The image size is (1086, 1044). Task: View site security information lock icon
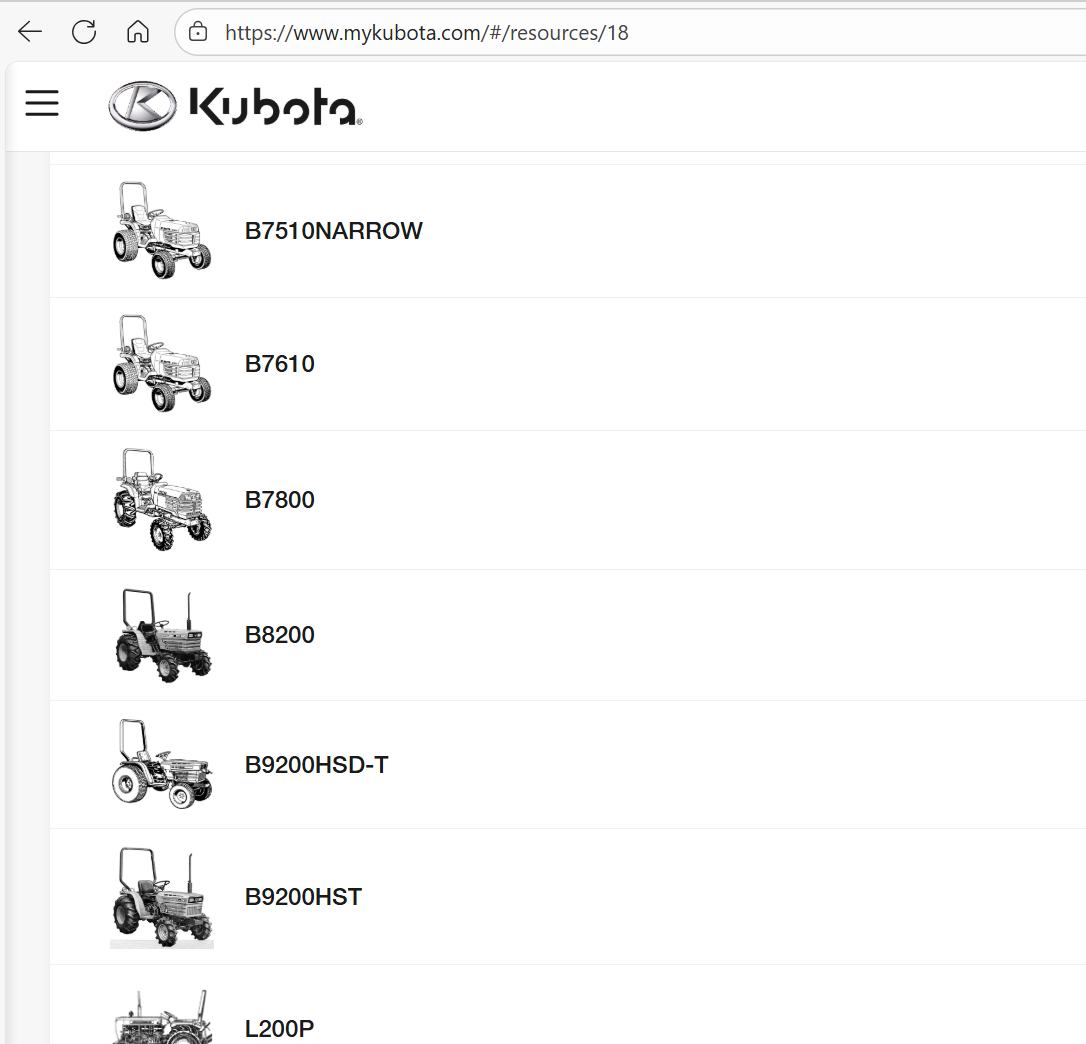tap(198, 32)
